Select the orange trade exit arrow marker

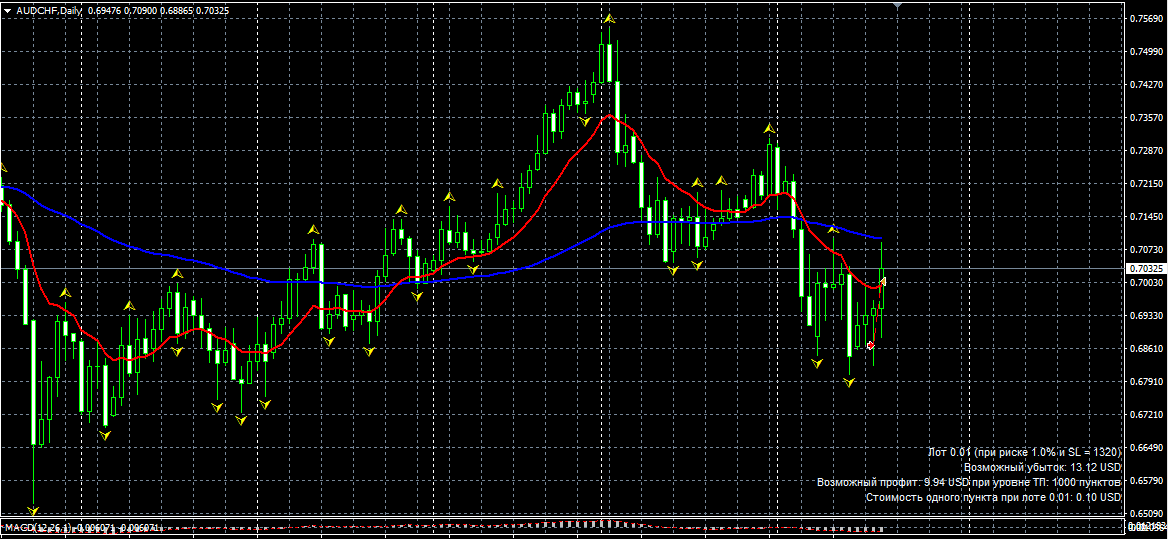(883, 281)
